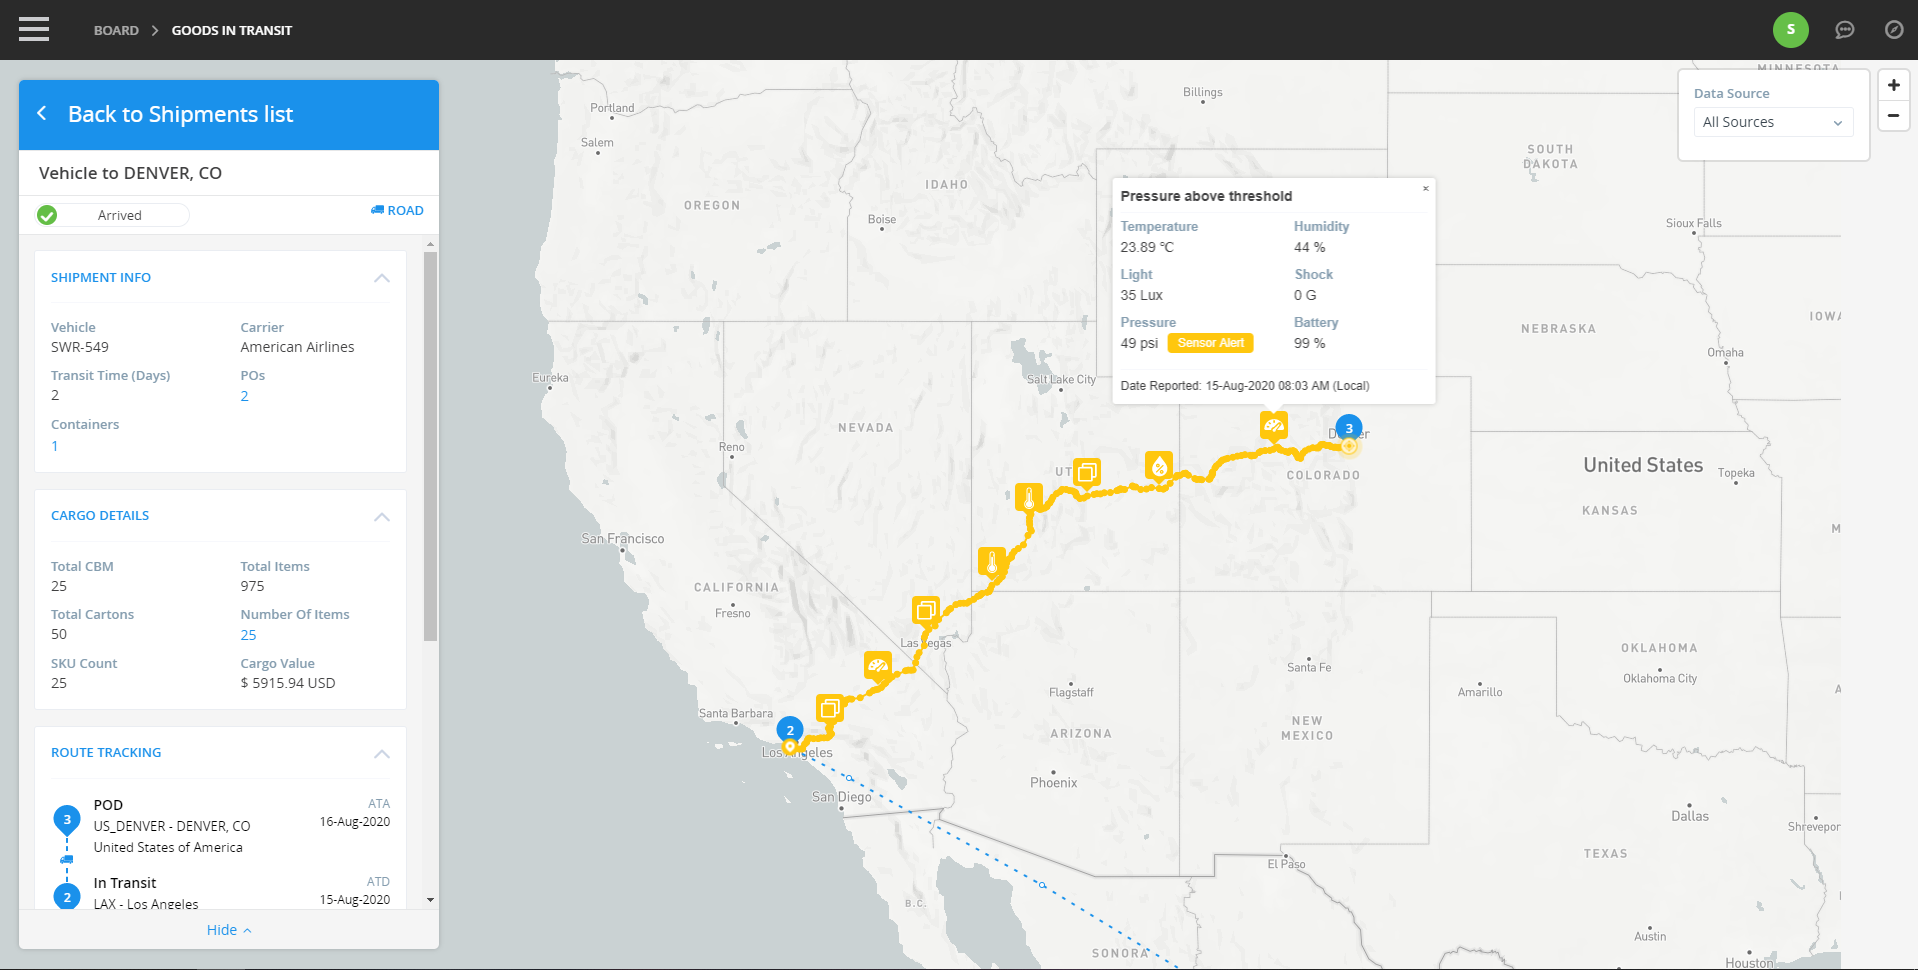Click the route stop marker 2 near Los Angeles
The image size is (1918, 970).
(x=790, y=730)
